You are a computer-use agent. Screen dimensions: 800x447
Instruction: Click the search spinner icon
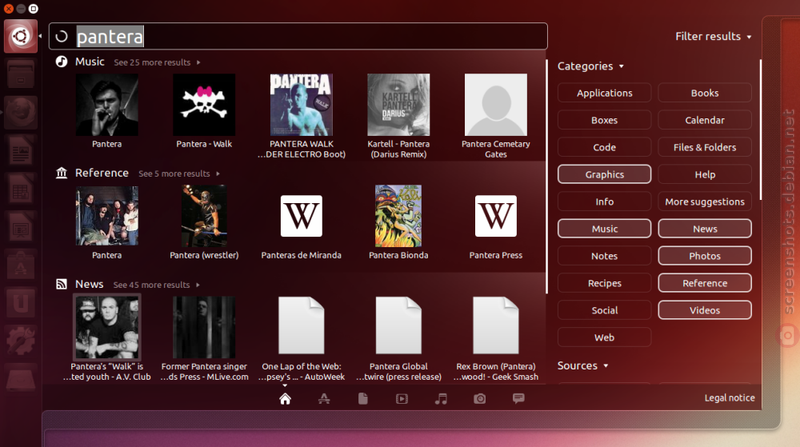(x=61, y=36)
